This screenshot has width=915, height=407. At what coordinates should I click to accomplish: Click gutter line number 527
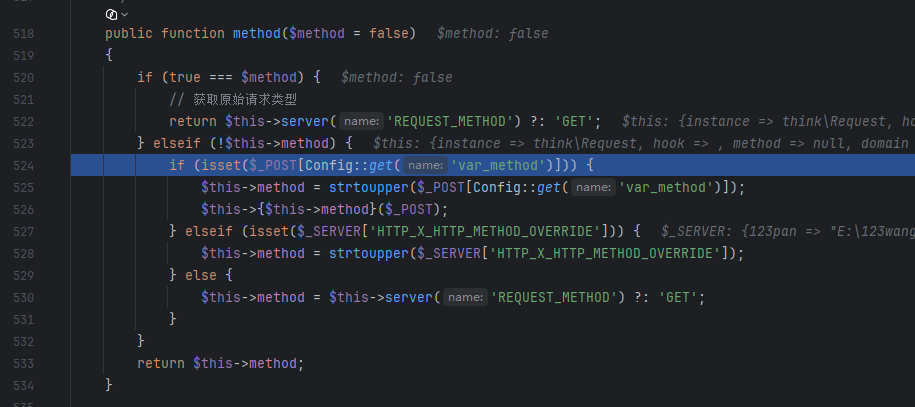23,232
